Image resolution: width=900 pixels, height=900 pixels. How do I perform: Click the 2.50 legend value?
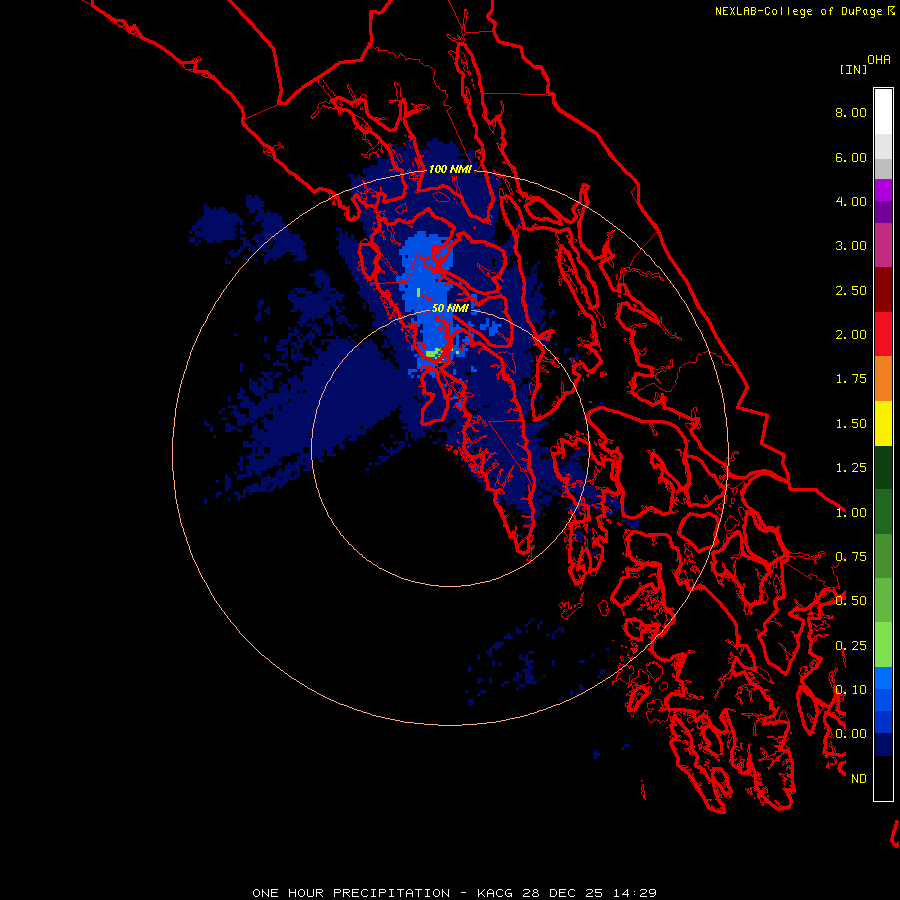pos(851,290)
